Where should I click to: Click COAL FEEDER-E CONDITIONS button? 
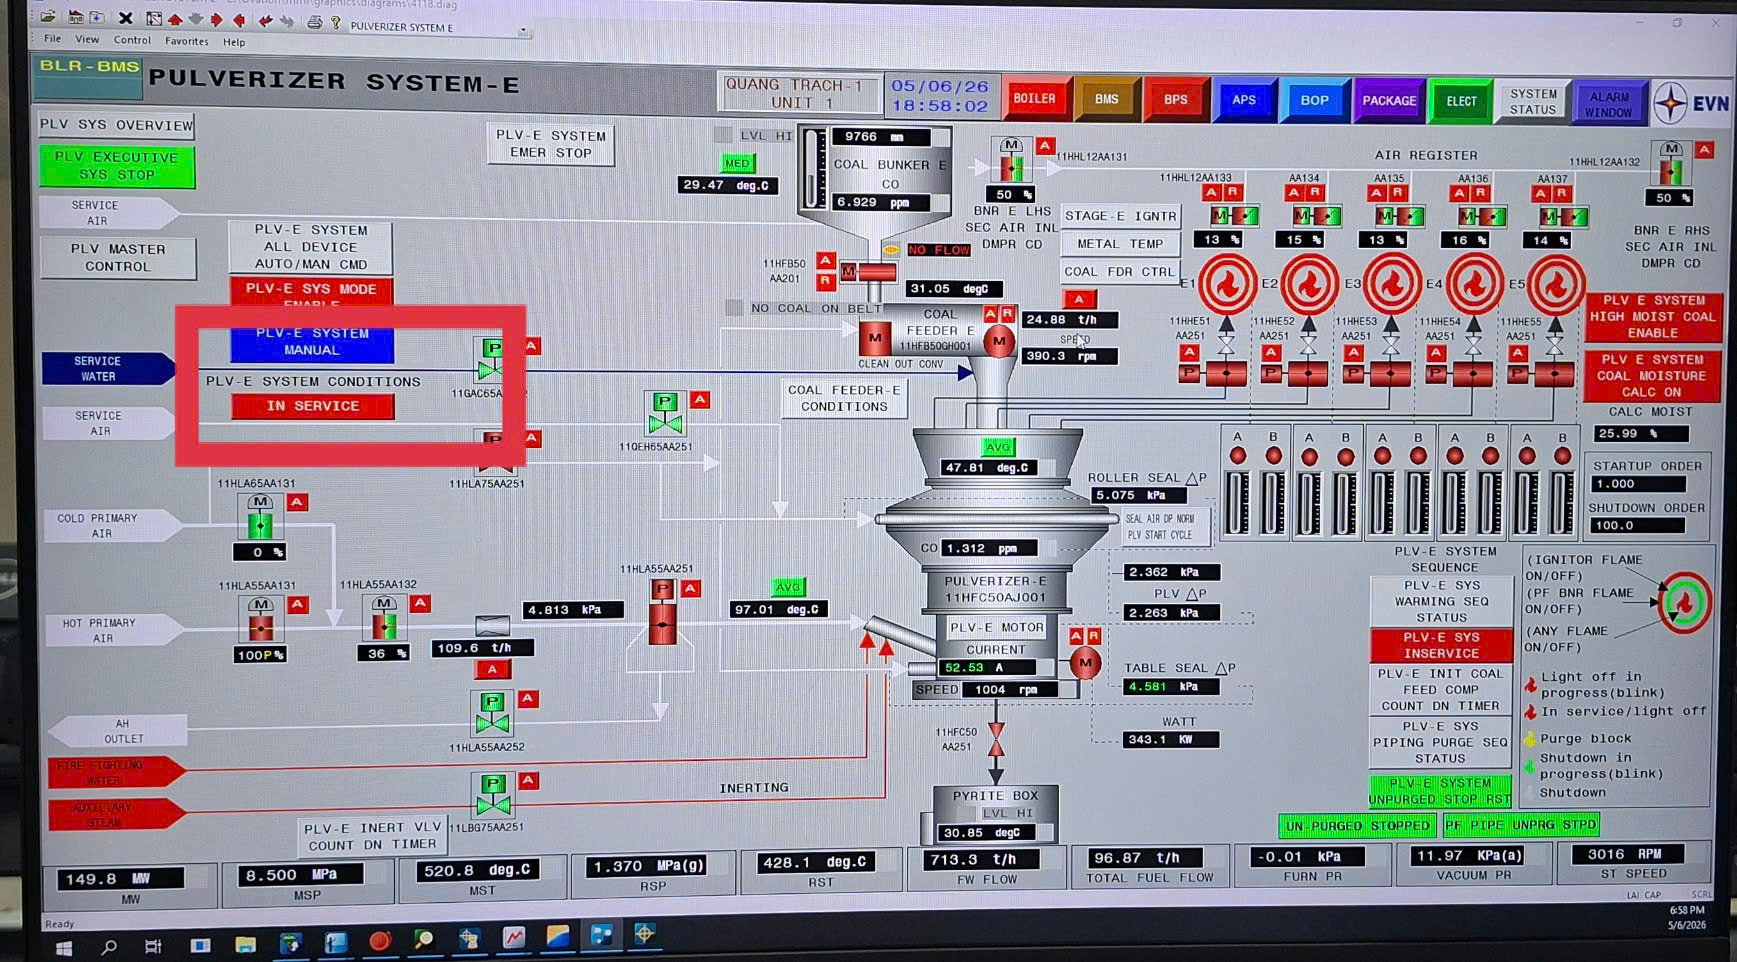[844, 399]
